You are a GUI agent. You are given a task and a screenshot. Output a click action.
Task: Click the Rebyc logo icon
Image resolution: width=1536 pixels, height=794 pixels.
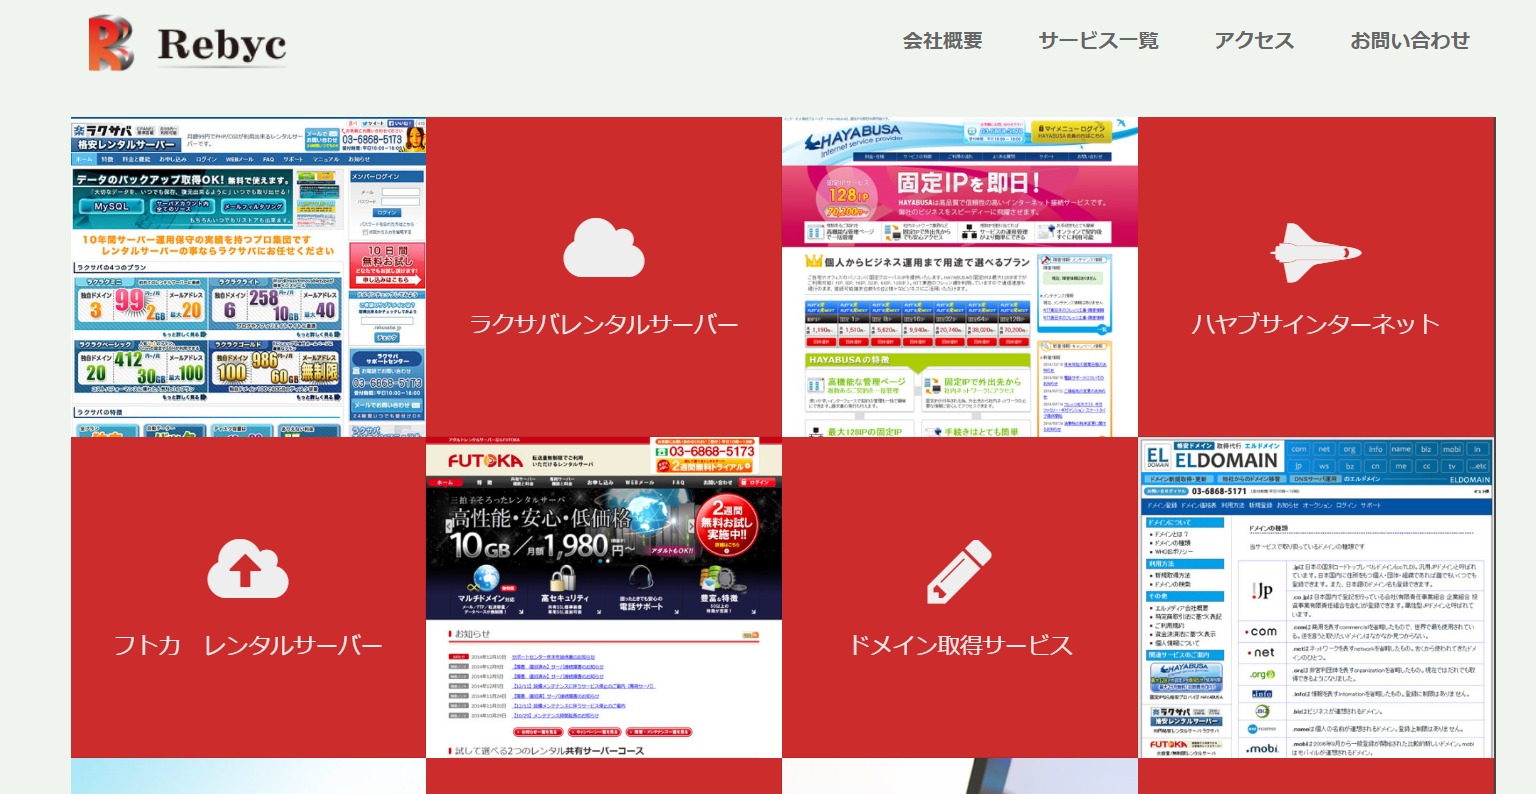(x=111, y=43)
